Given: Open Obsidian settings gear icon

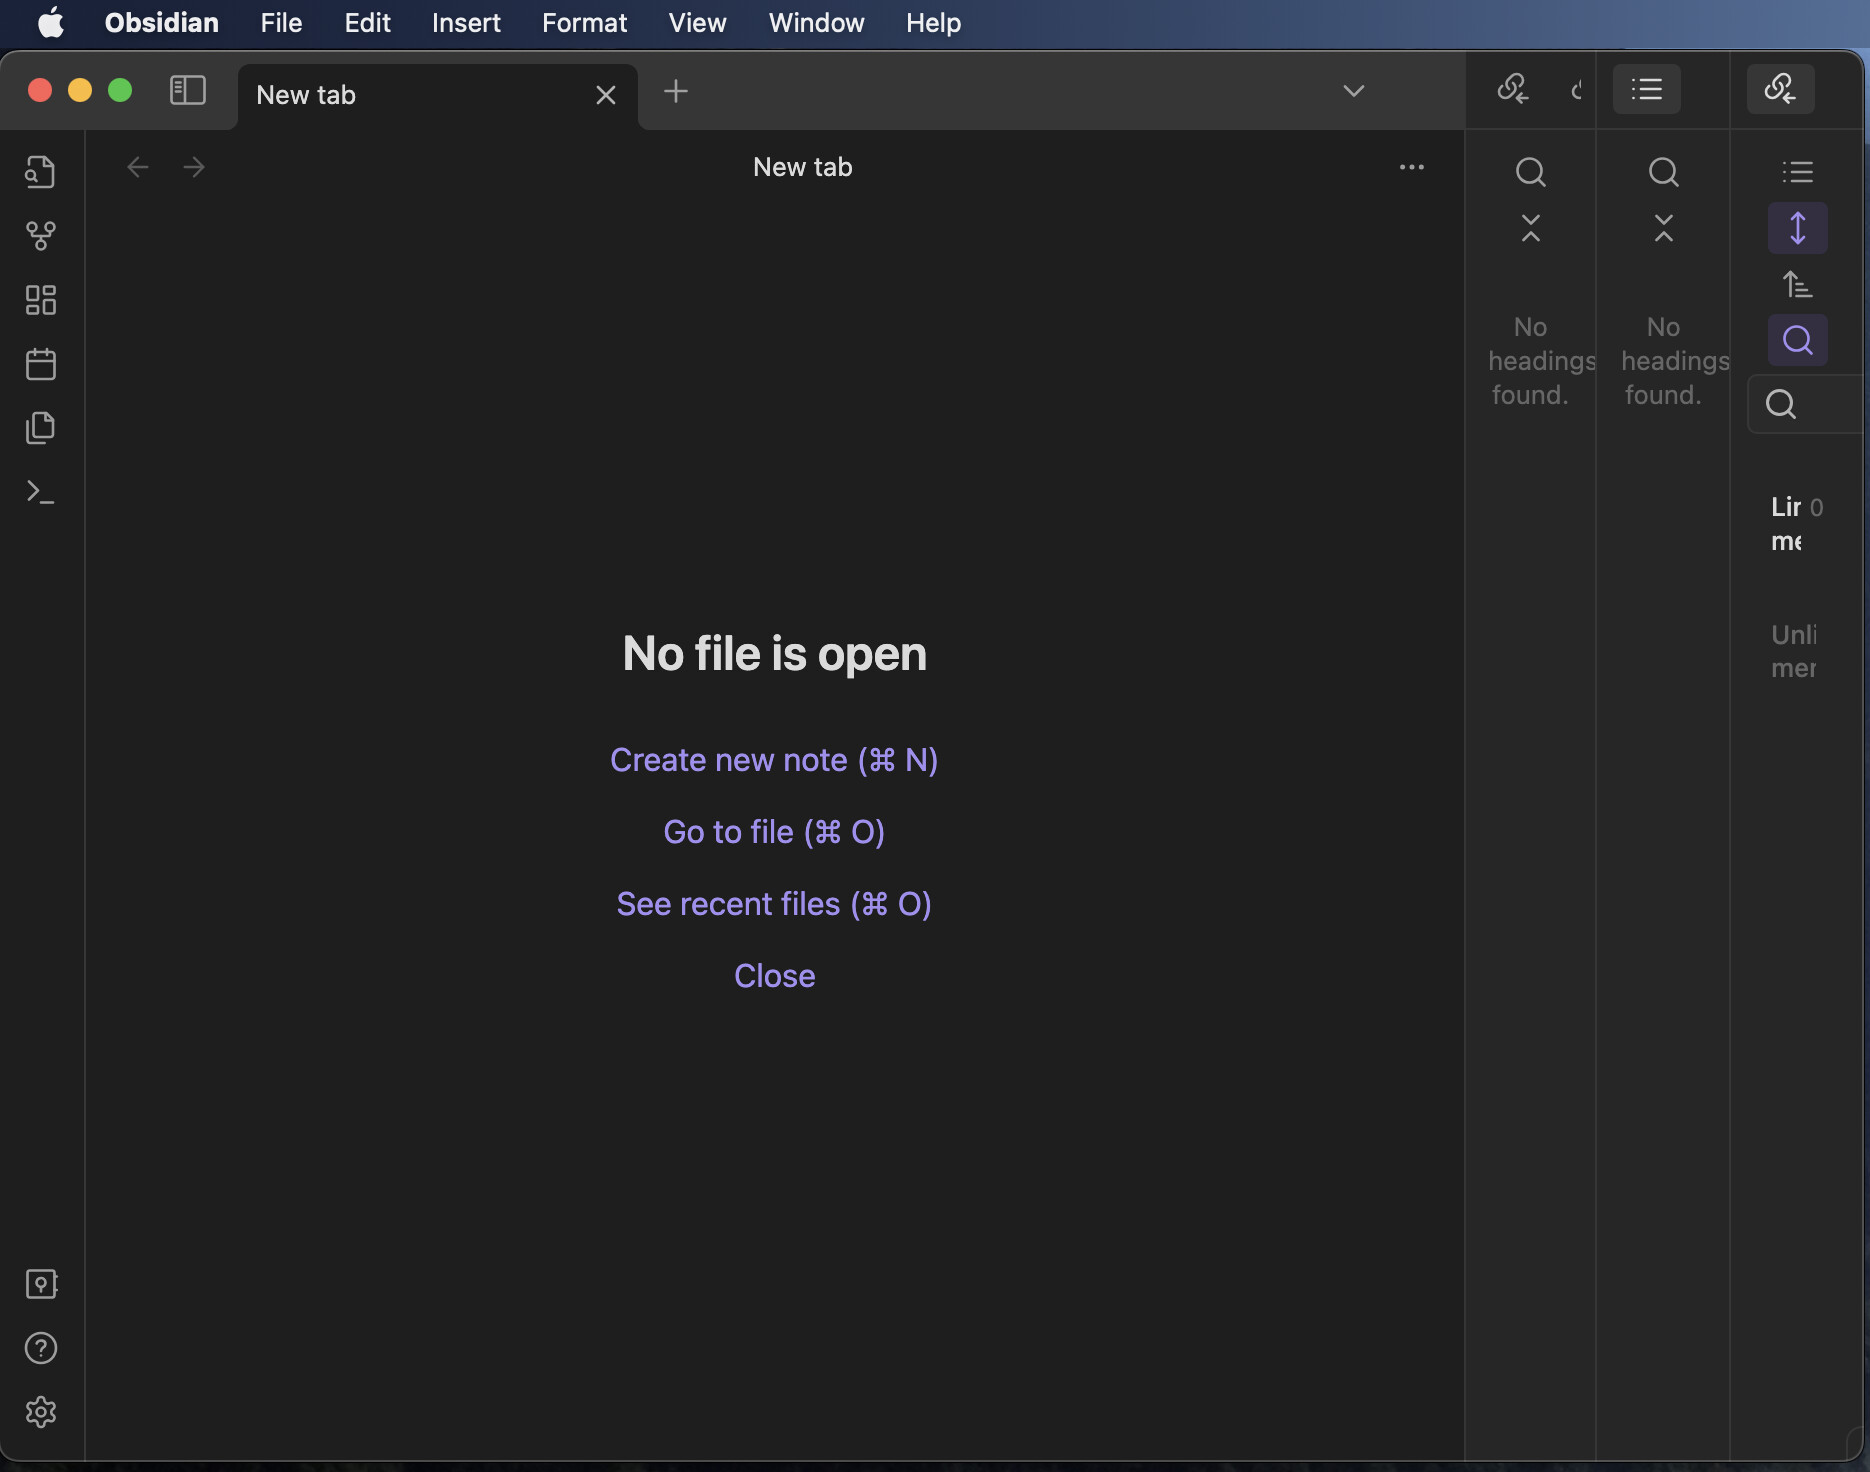Looking at the screenshot, I should click(41, 1412).
